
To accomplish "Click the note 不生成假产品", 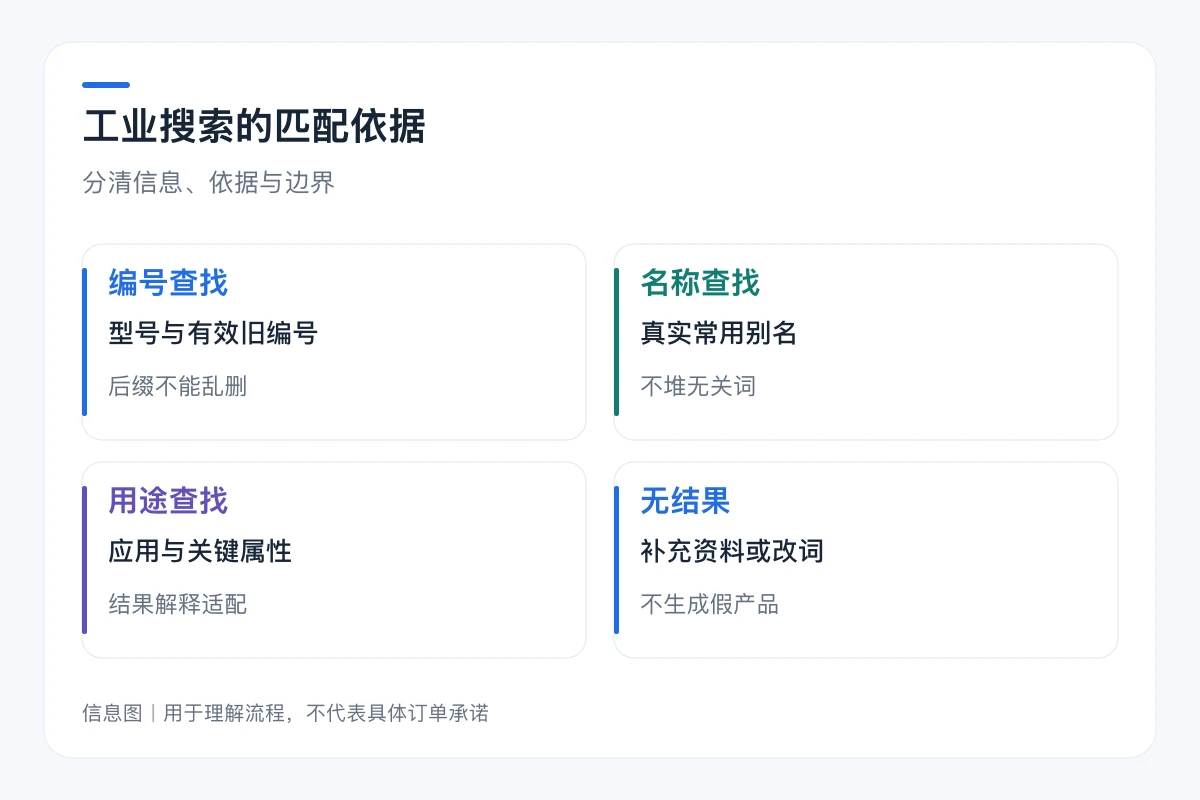I will click(x=710, y=604).
